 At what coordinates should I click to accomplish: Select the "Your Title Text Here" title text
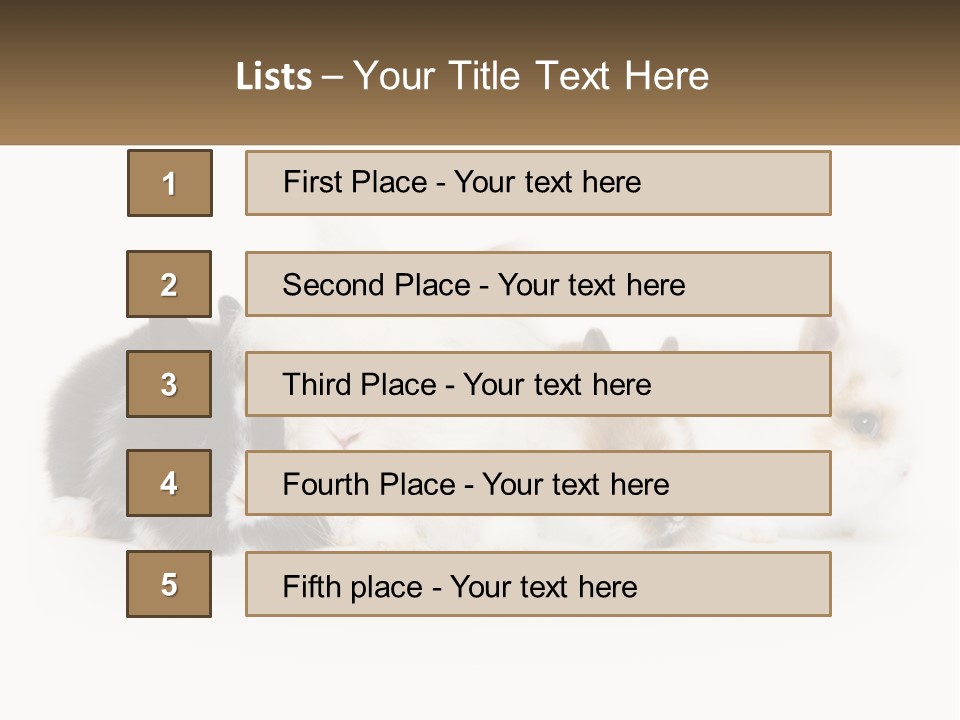point(531,76)
